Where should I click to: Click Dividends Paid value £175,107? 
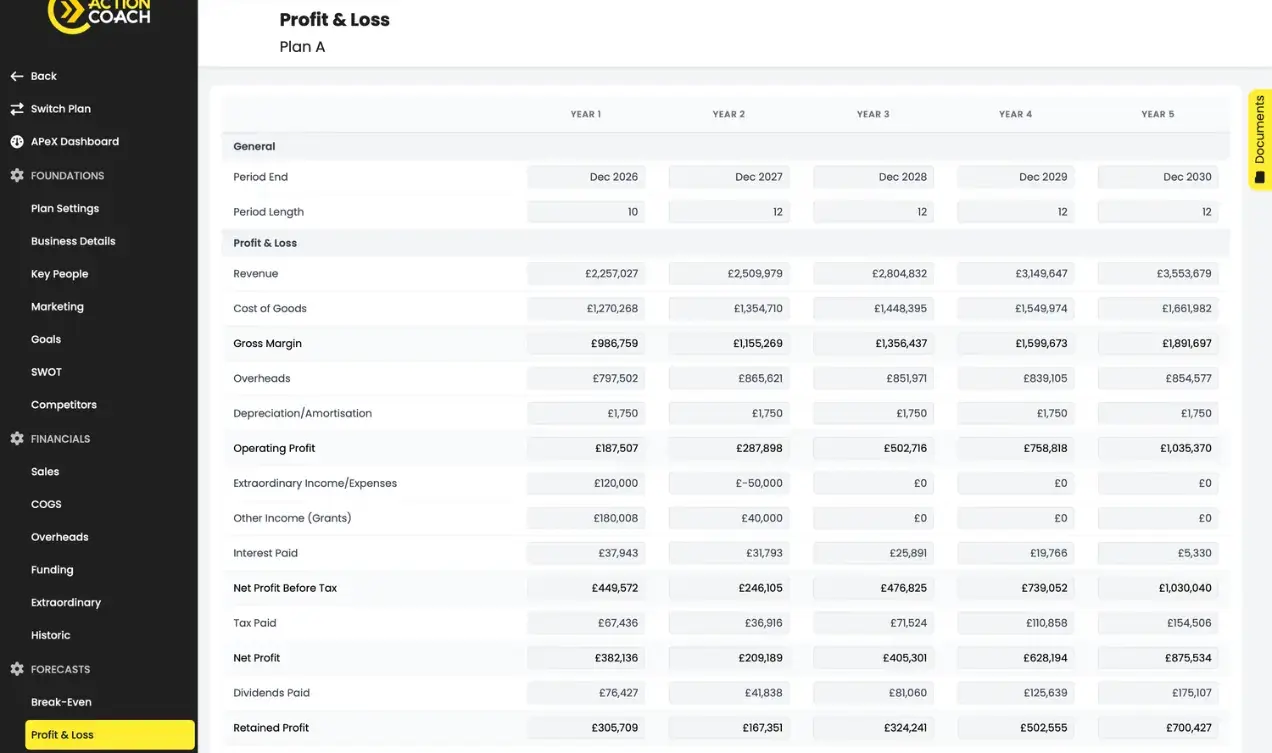pyautogui.click(x=1158, y=693)
